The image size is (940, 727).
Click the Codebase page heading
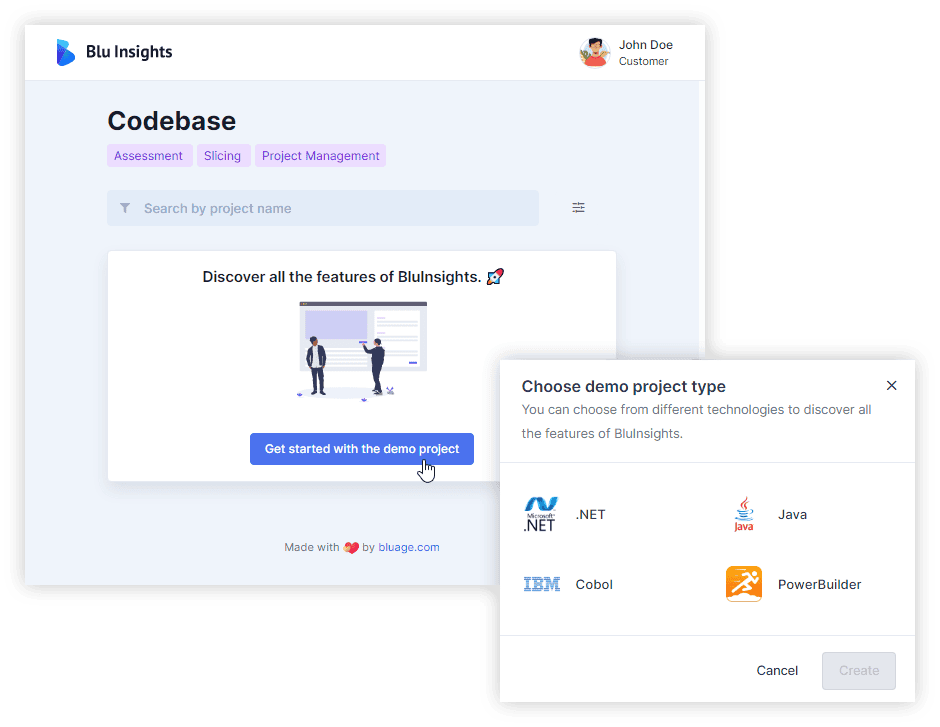click(x=171, y=121)
